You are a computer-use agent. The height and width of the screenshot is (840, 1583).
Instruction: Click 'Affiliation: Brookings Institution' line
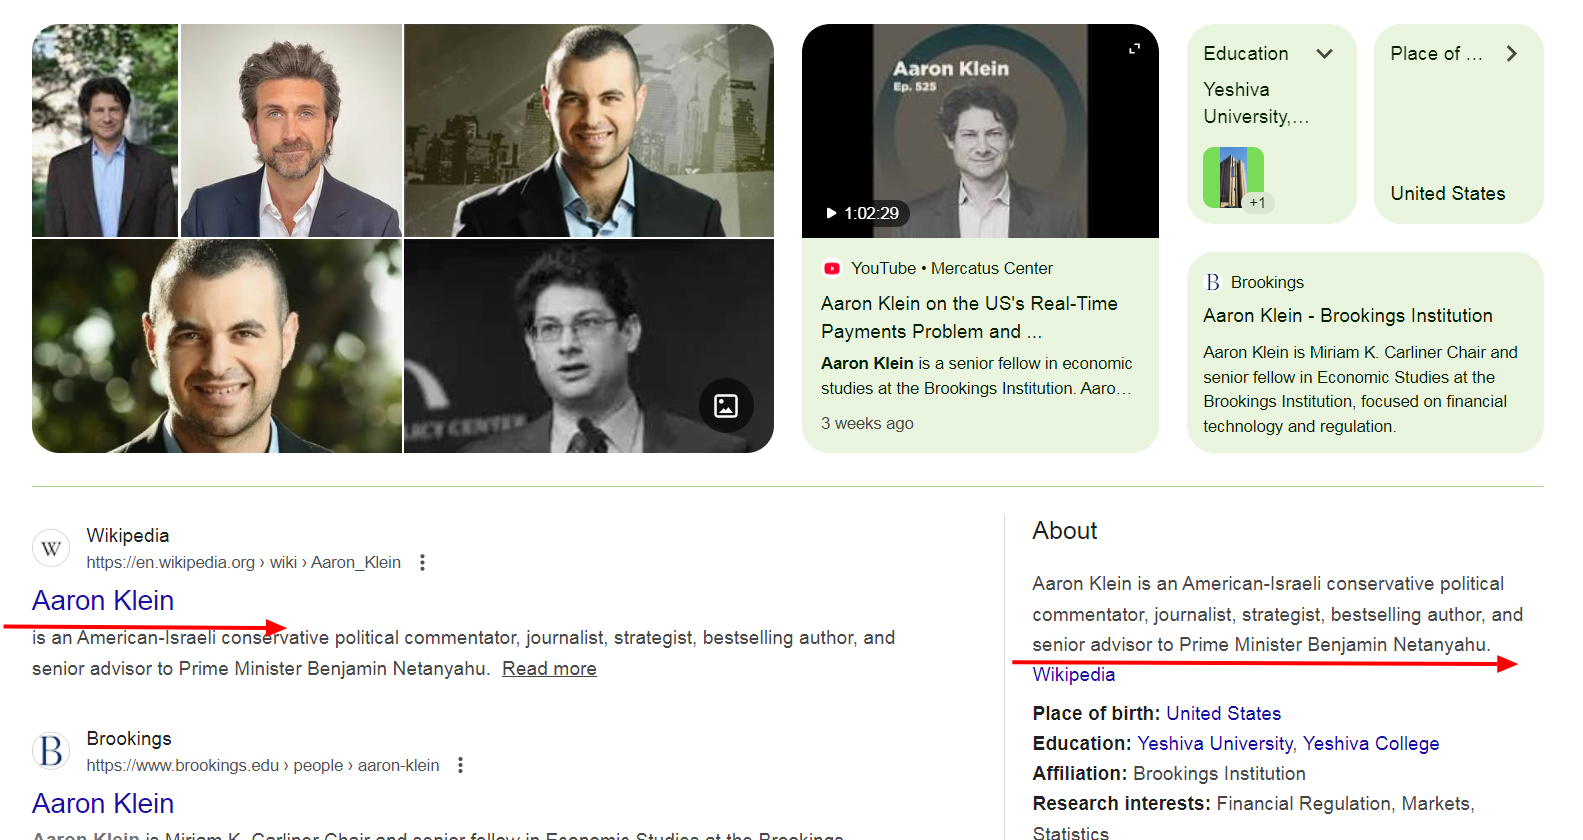1169,773
